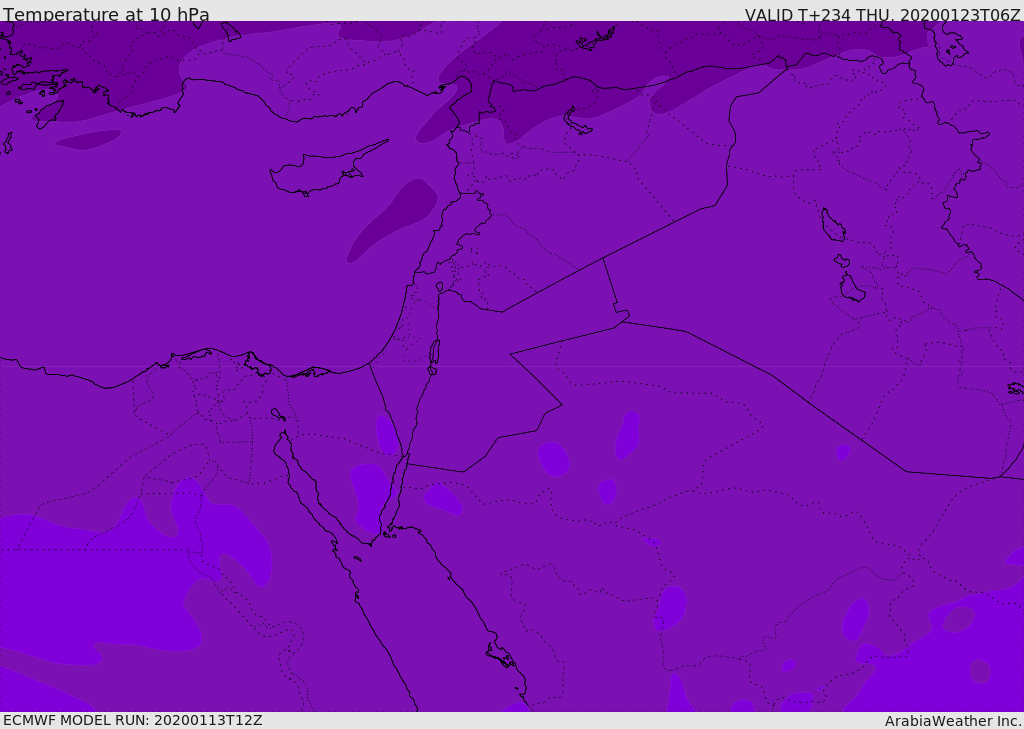Click the 'ECMWF MODEL RUN: 20200113T12Z' footer text

(x=133, y=720)
